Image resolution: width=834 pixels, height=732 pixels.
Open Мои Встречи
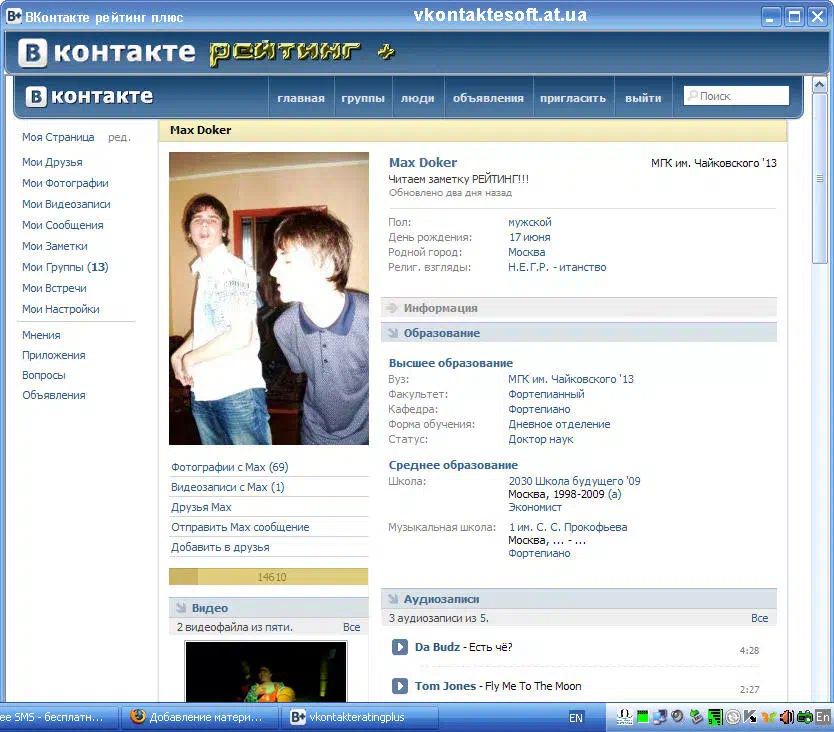coord(54,288)
